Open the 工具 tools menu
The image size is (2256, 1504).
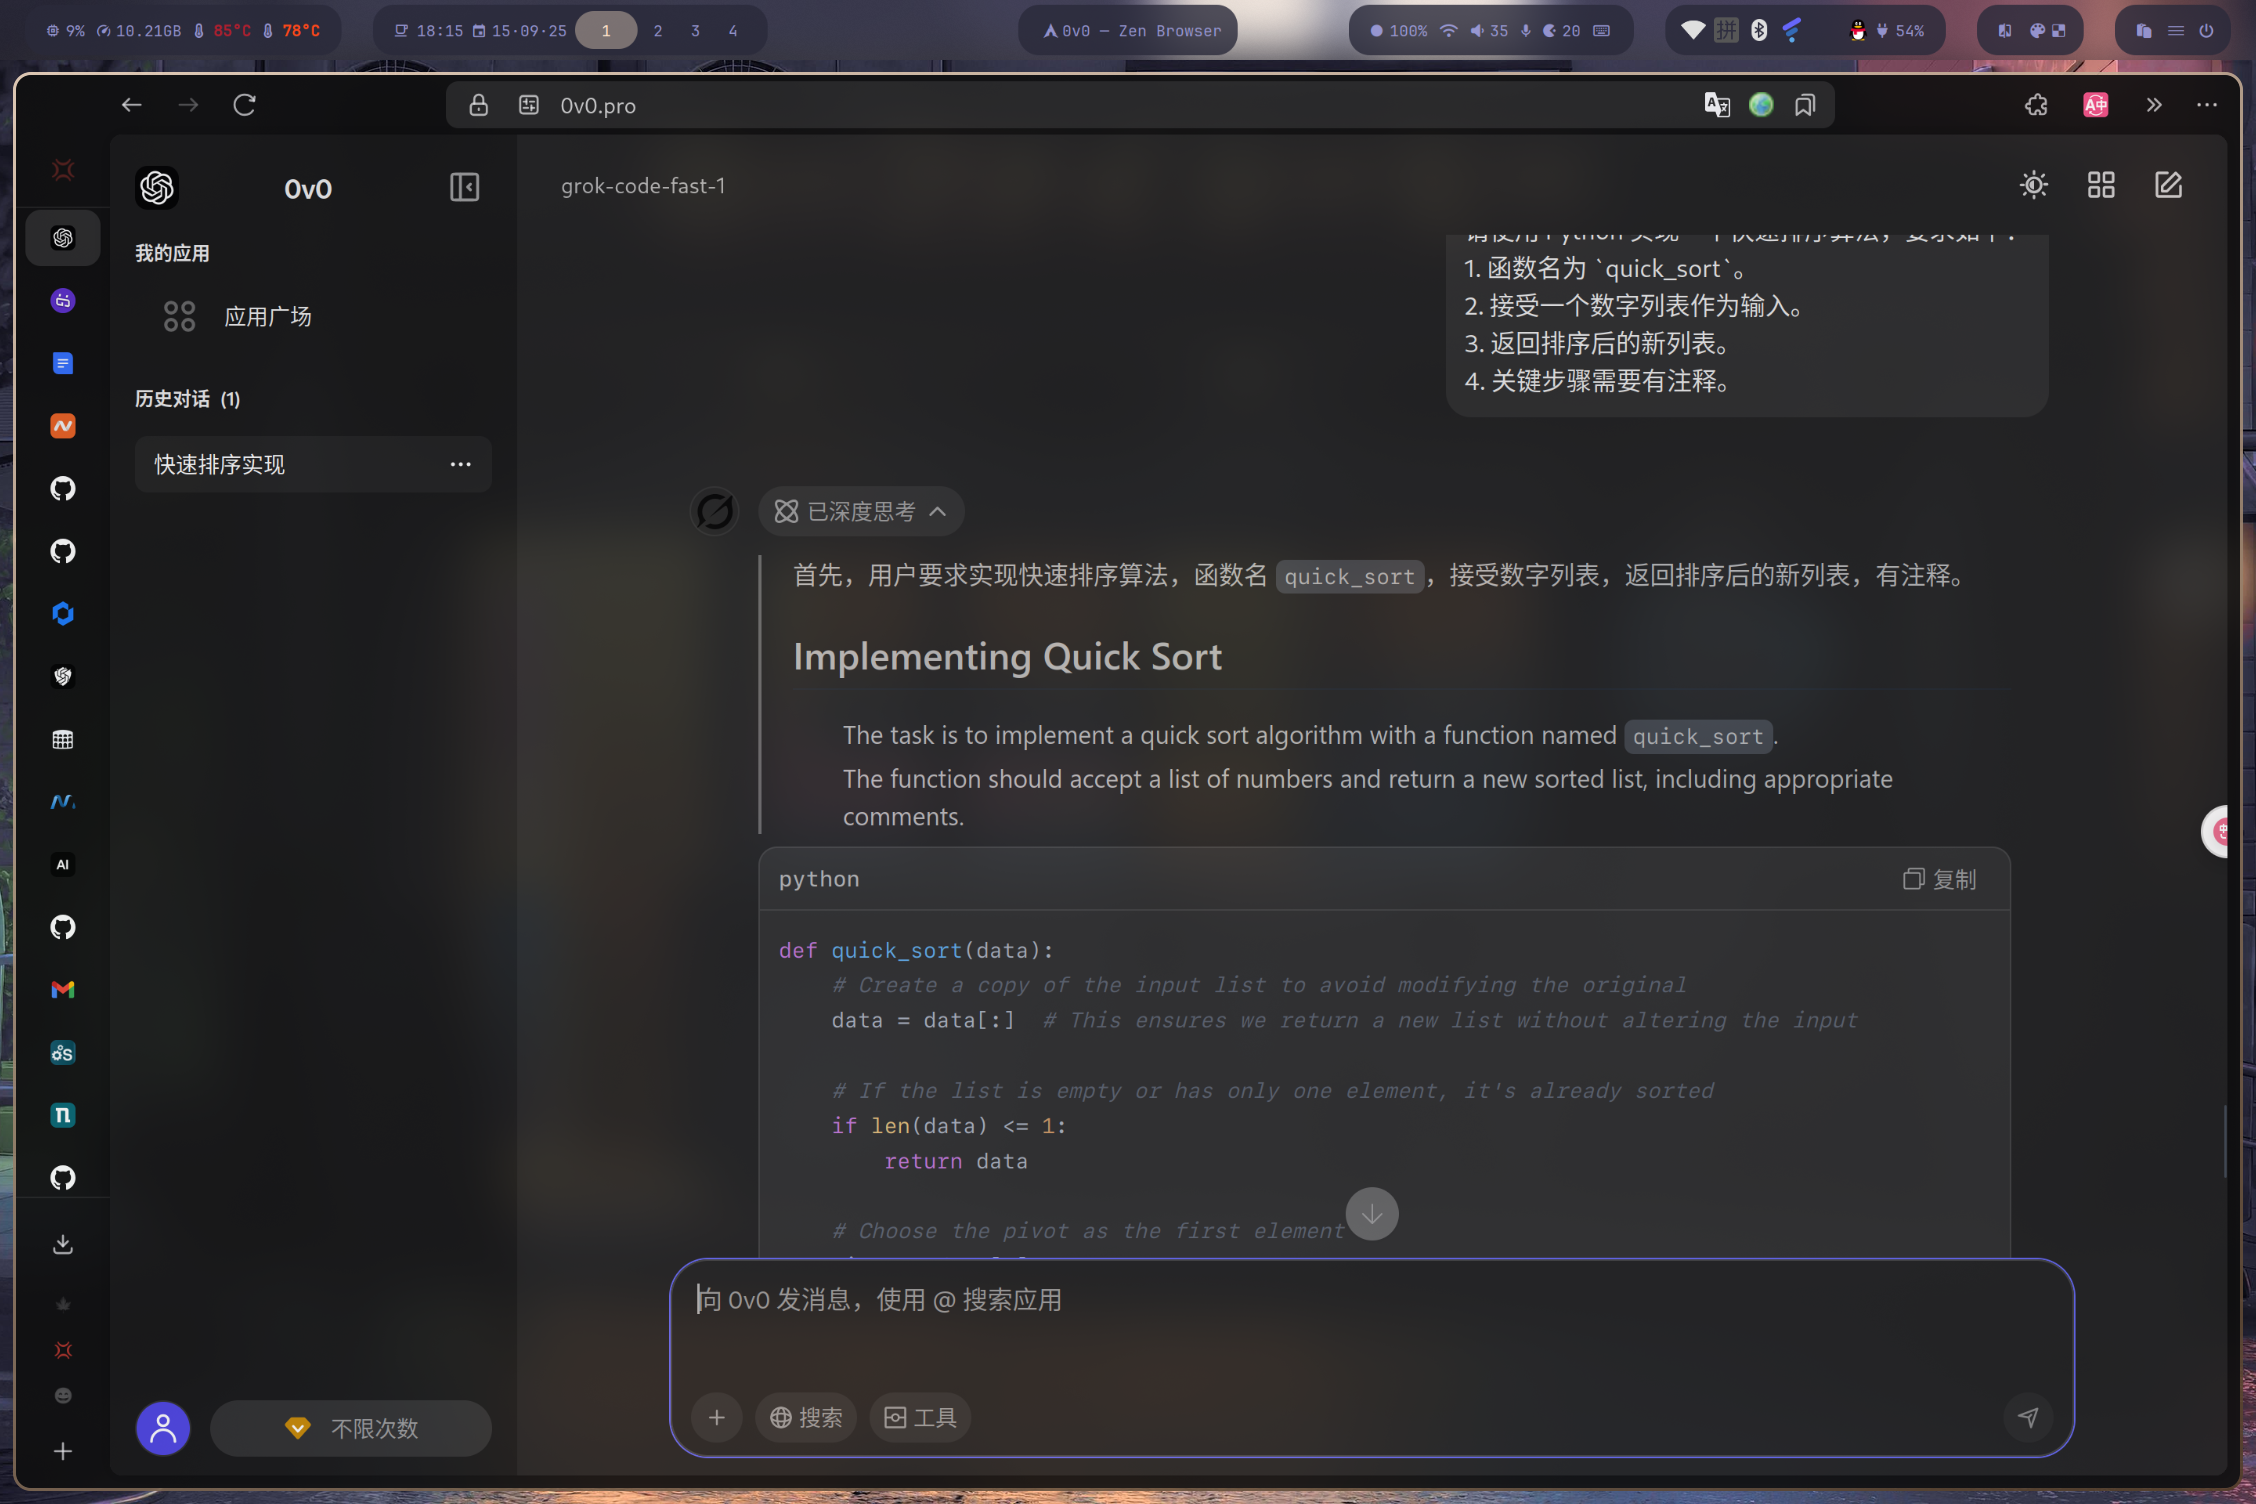[x=920, y=1417]
